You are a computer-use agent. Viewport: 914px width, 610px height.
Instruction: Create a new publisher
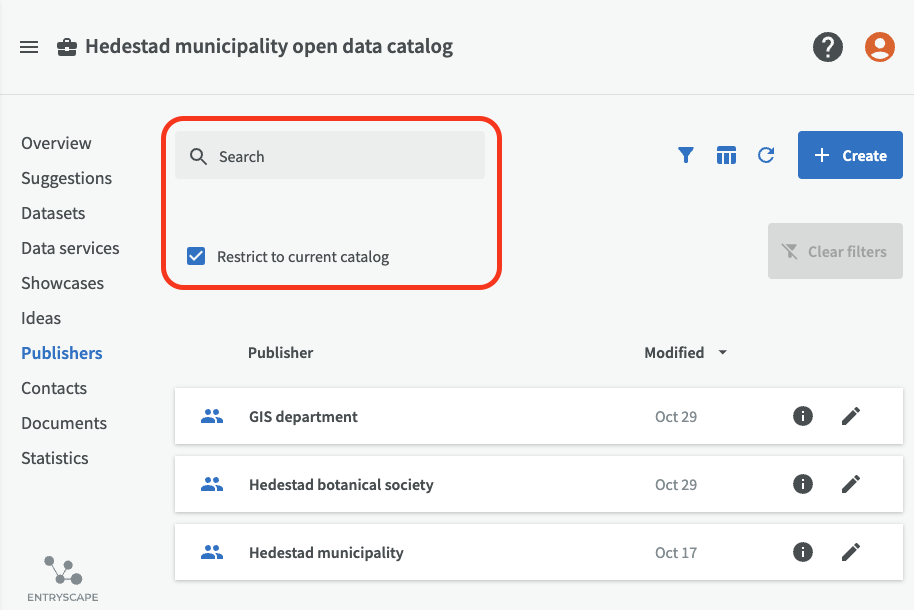(849, 155)
